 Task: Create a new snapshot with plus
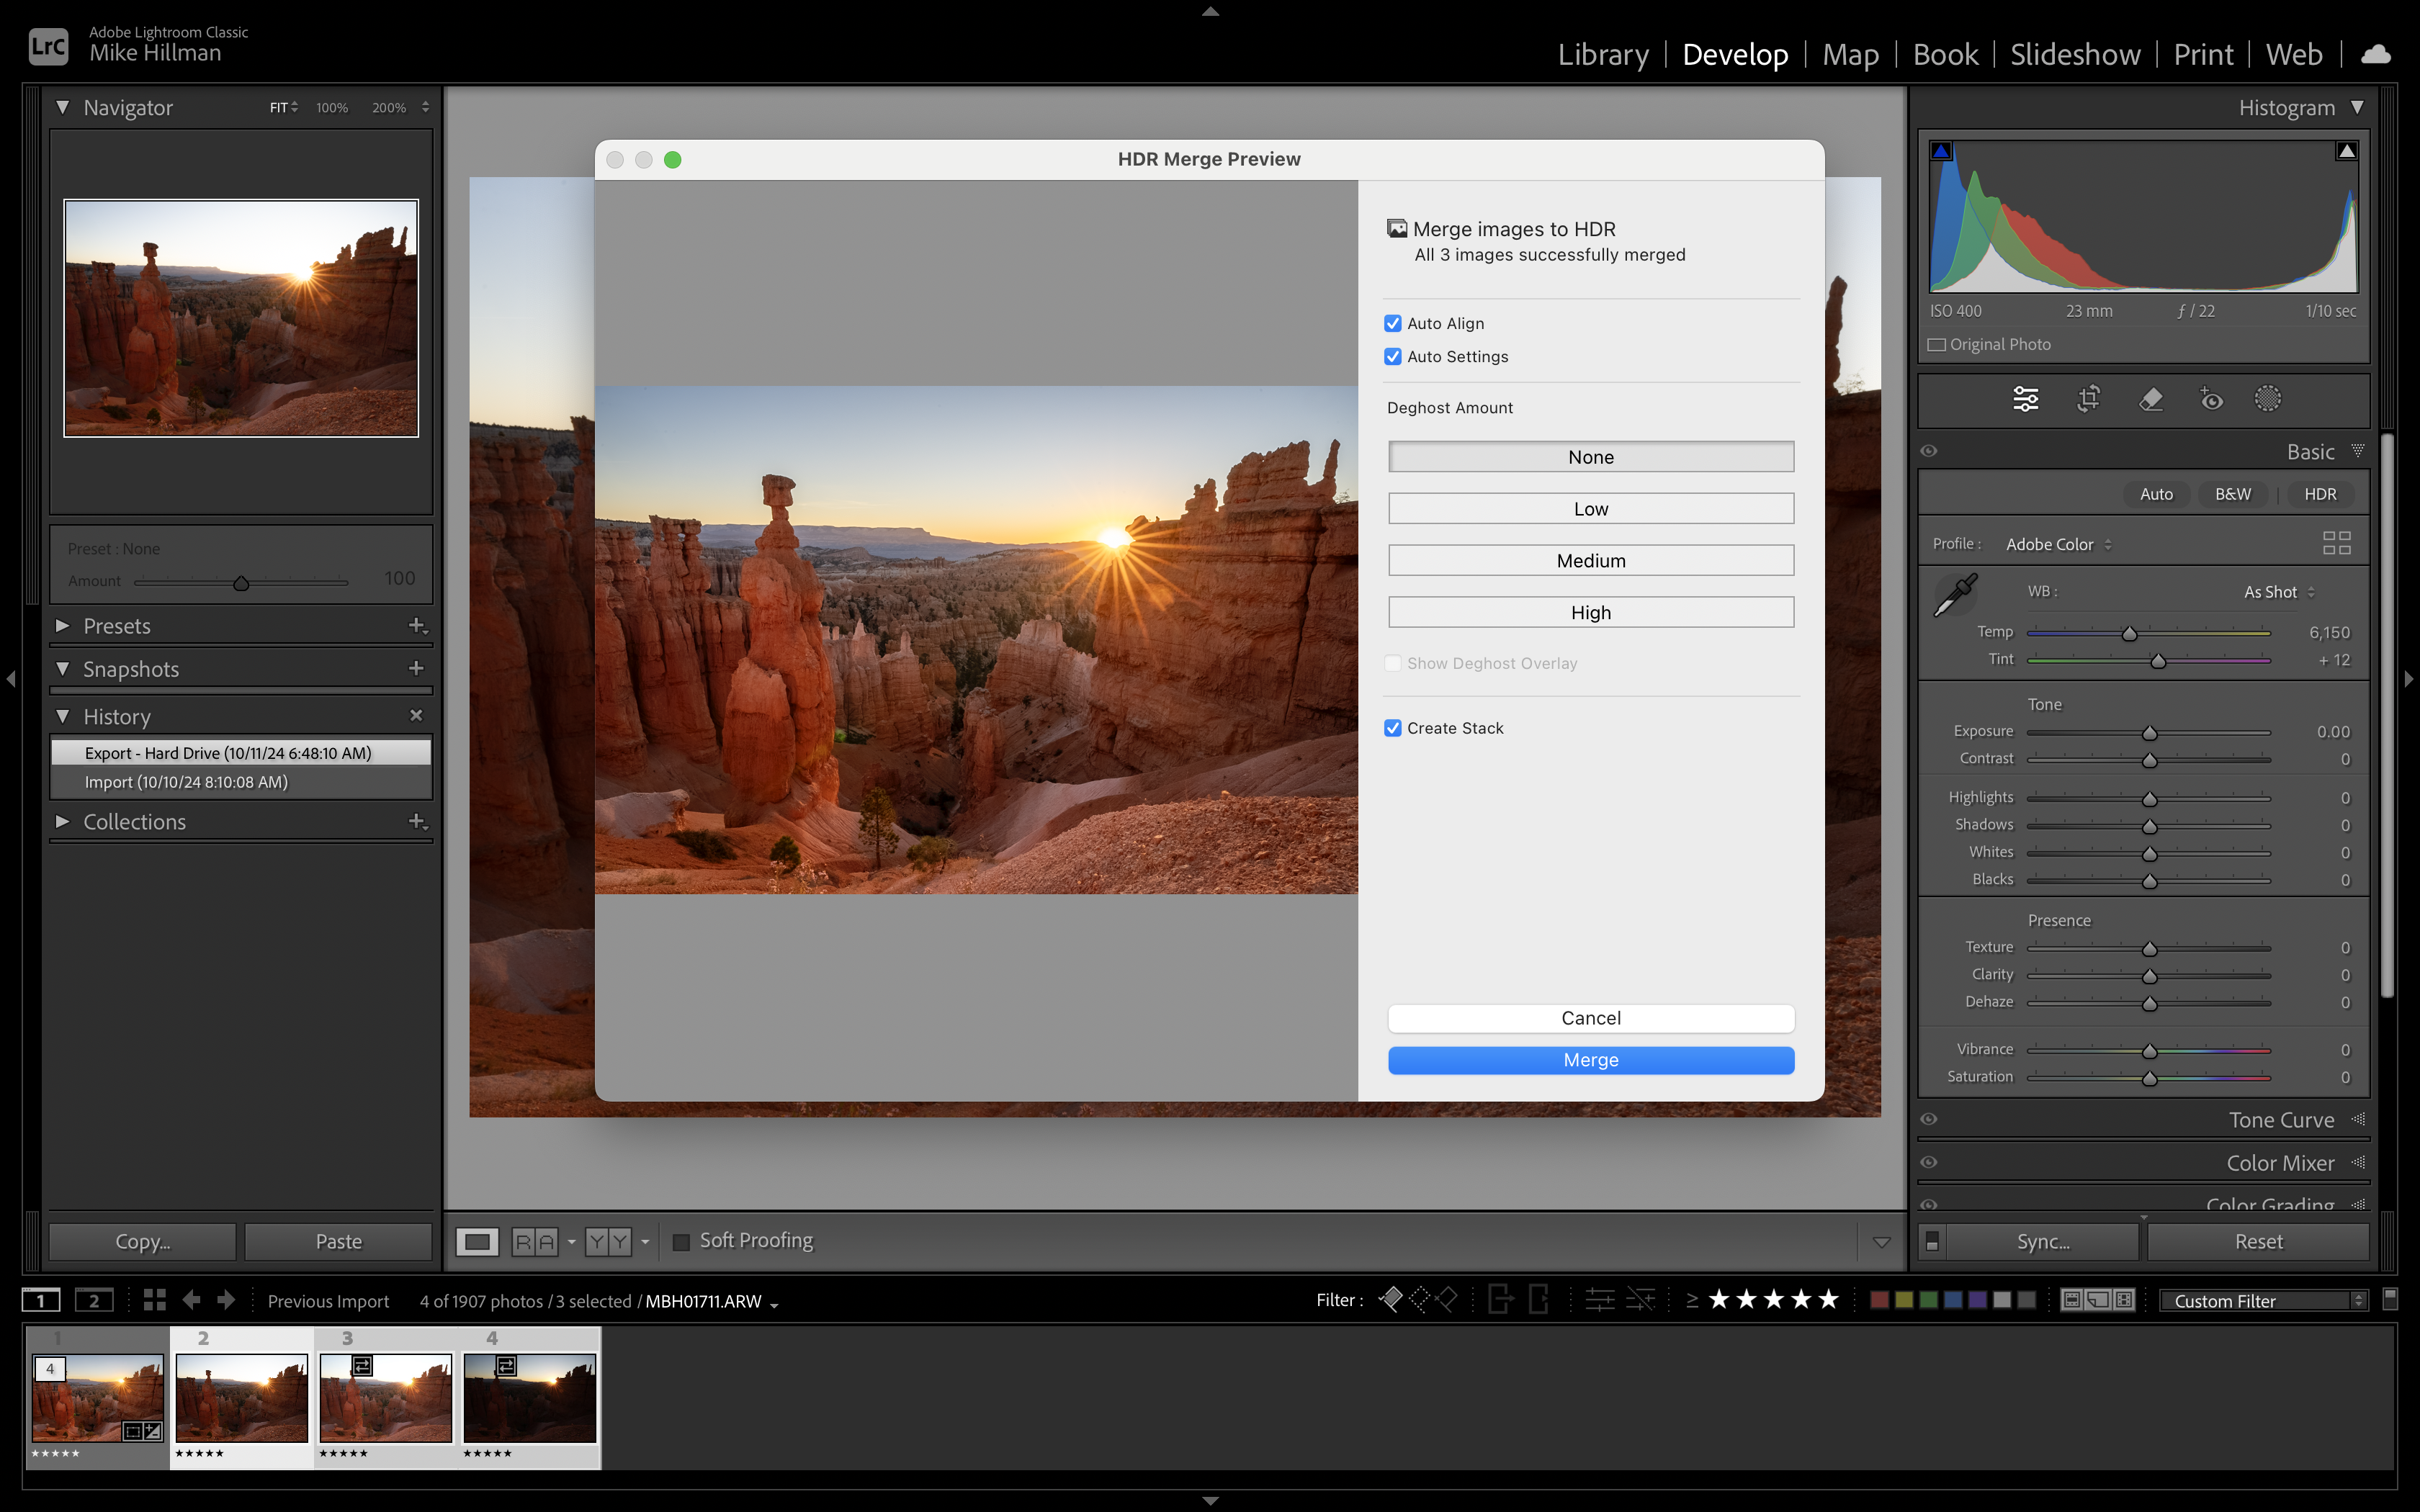[x=416, y=668]
